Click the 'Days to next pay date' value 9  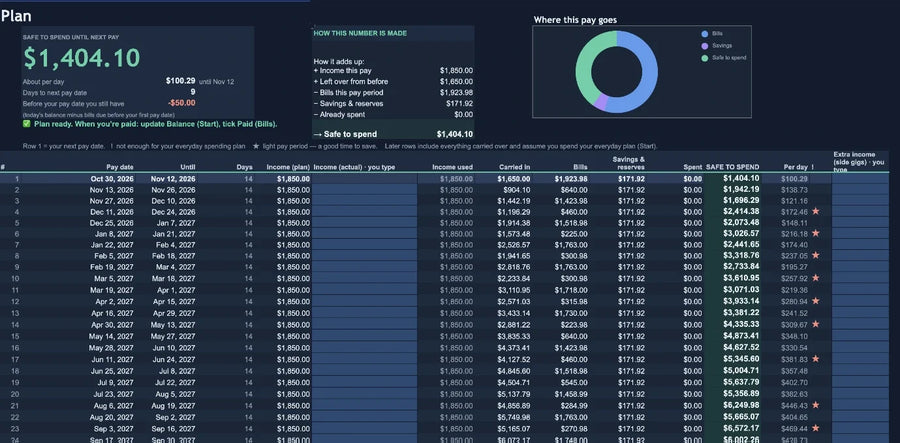pos(193,92)
